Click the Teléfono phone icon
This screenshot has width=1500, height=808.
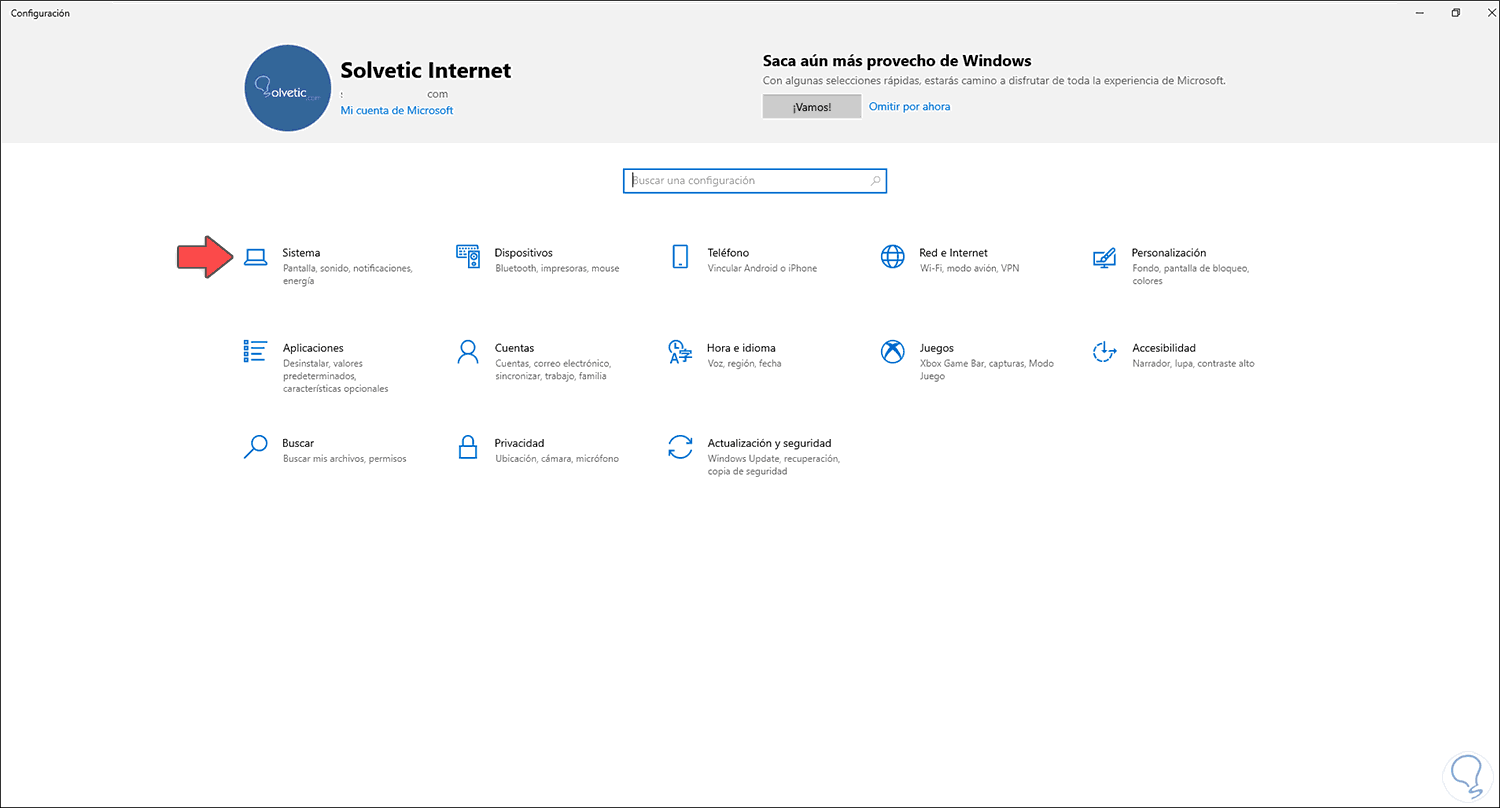pos(680,257)
